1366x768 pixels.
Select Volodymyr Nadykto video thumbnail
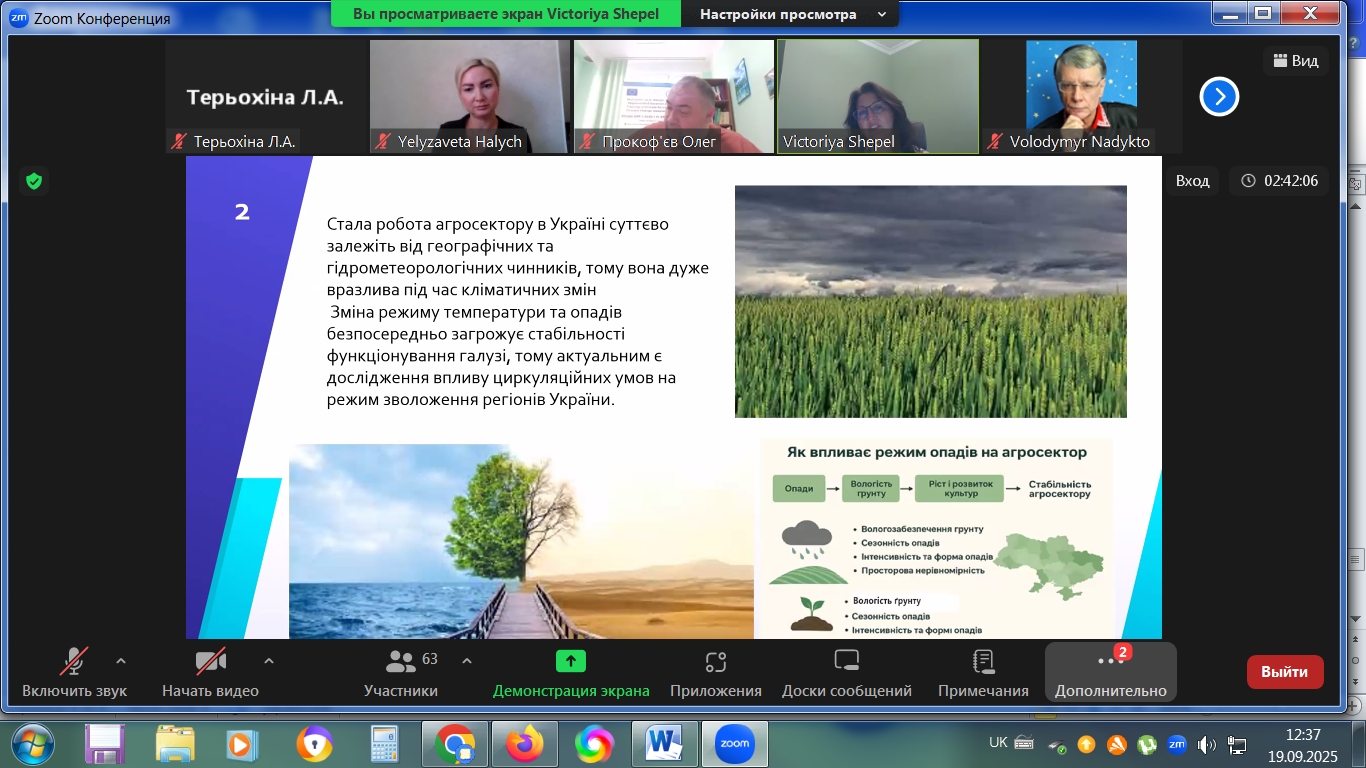pos(1081,97)
